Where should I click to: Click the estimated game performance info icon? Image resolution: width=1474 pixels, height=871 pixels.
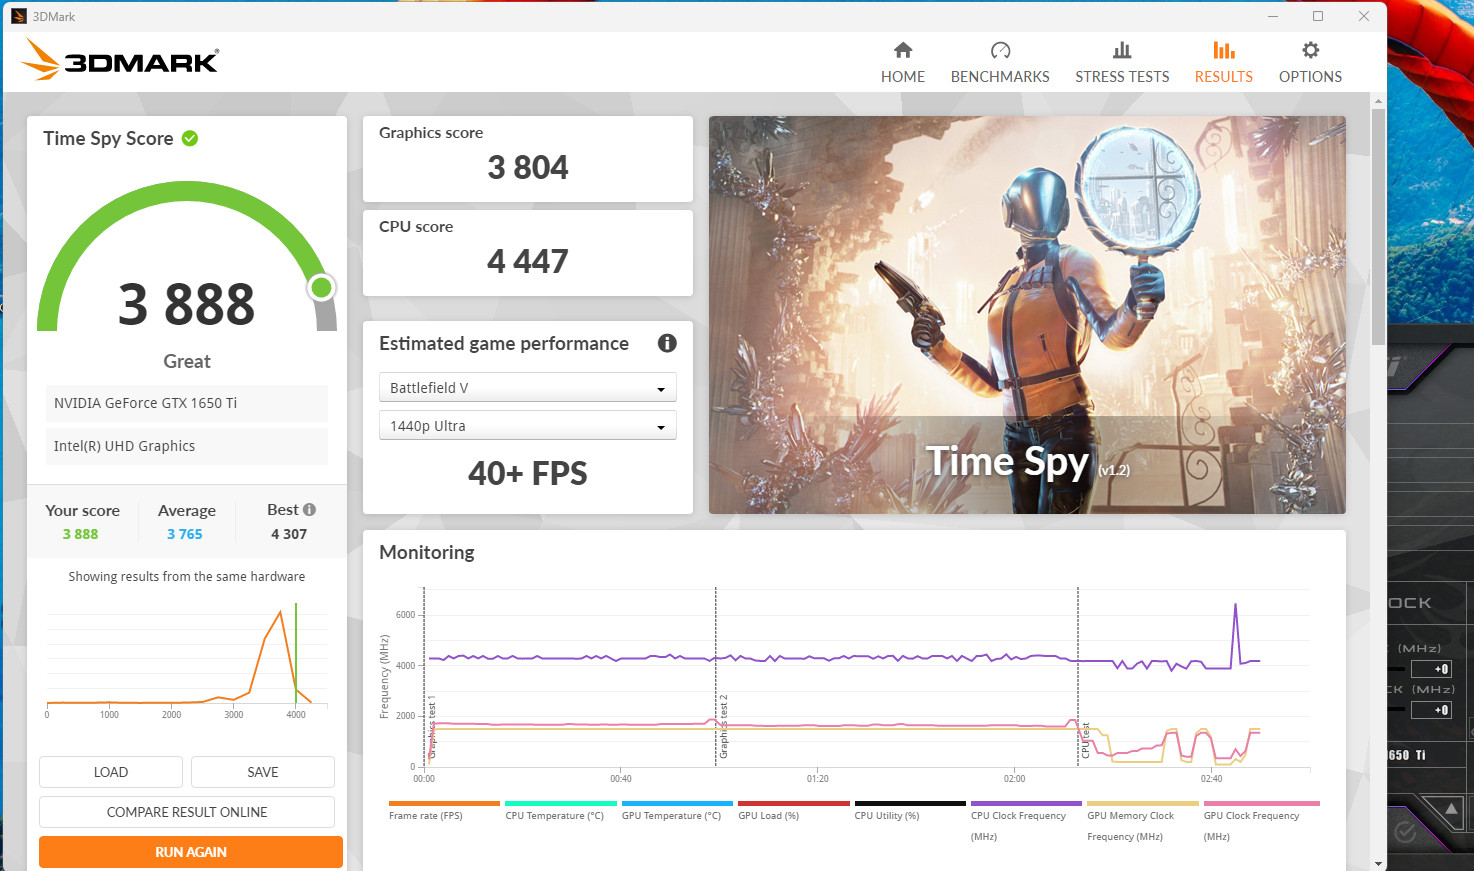[667, 343]
